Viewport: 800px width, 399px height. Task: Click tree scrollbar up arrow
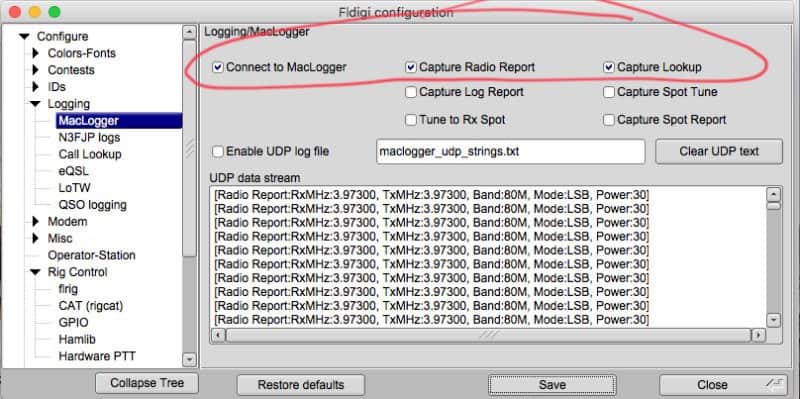(189, 33)
